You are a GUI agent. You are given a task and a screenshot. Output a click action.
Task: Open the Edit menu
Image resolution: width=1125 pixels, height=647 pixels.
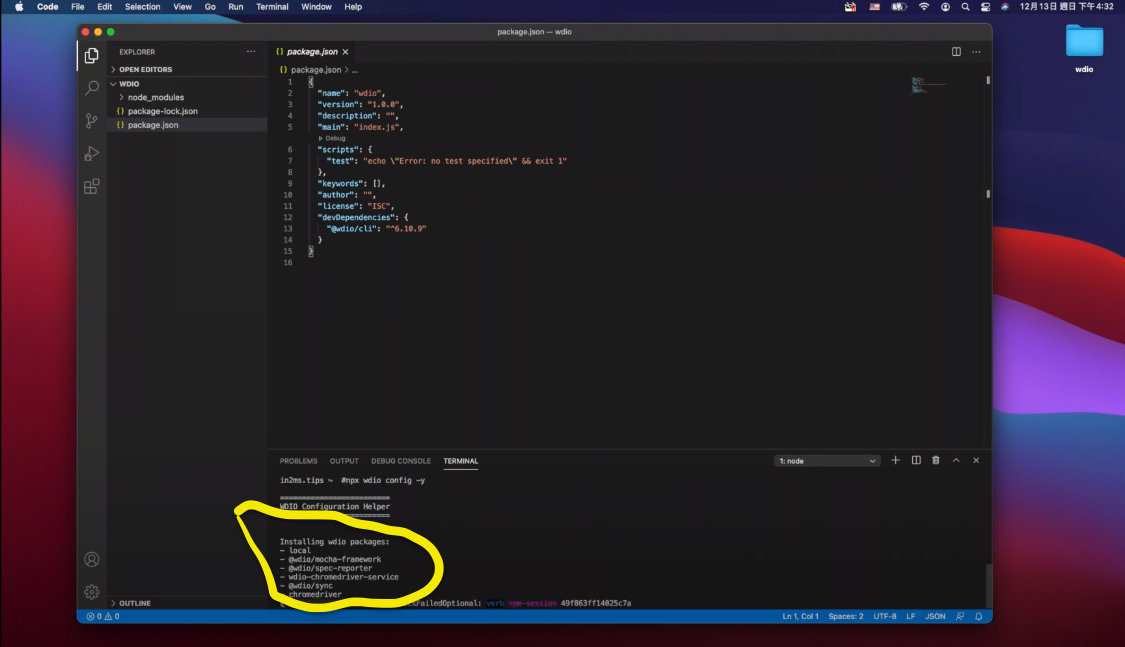click(x=105, y=6)
